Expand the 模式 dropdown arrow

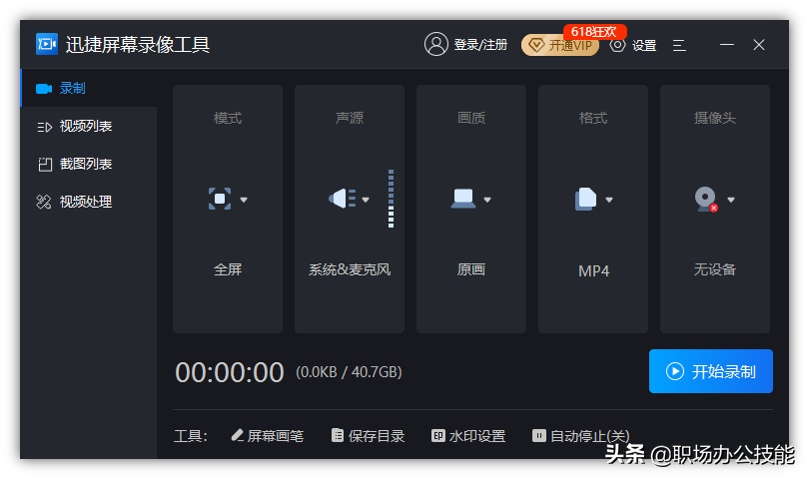pos(244,200)
